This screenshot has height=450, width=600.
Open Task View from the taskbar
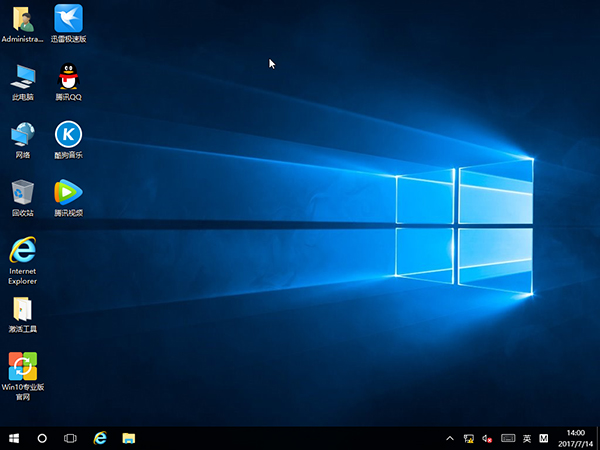(x=71, y=438)
